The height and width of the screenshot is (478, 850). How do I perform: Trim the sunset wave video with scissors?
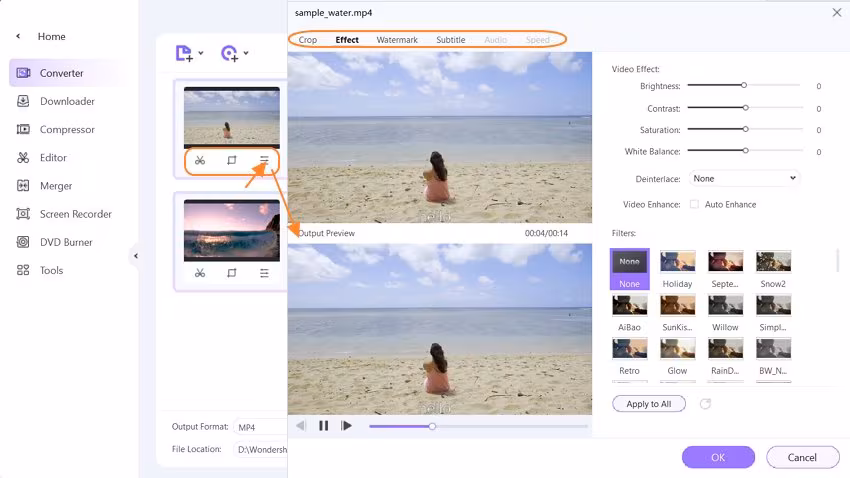click(x=200, y=273)
